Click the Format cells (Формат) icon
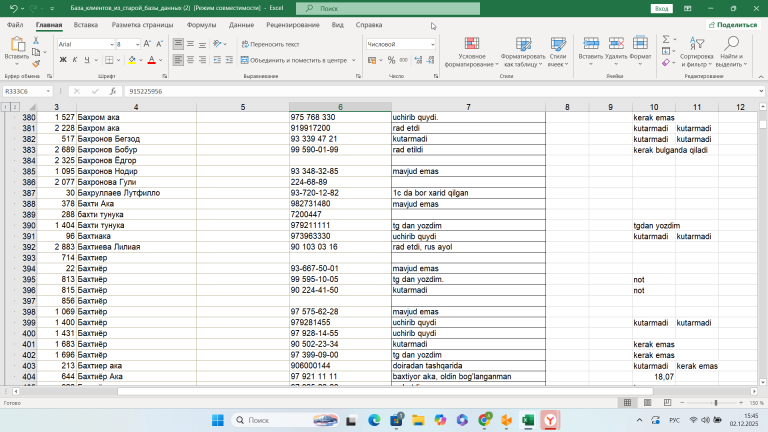 point(640,43)
